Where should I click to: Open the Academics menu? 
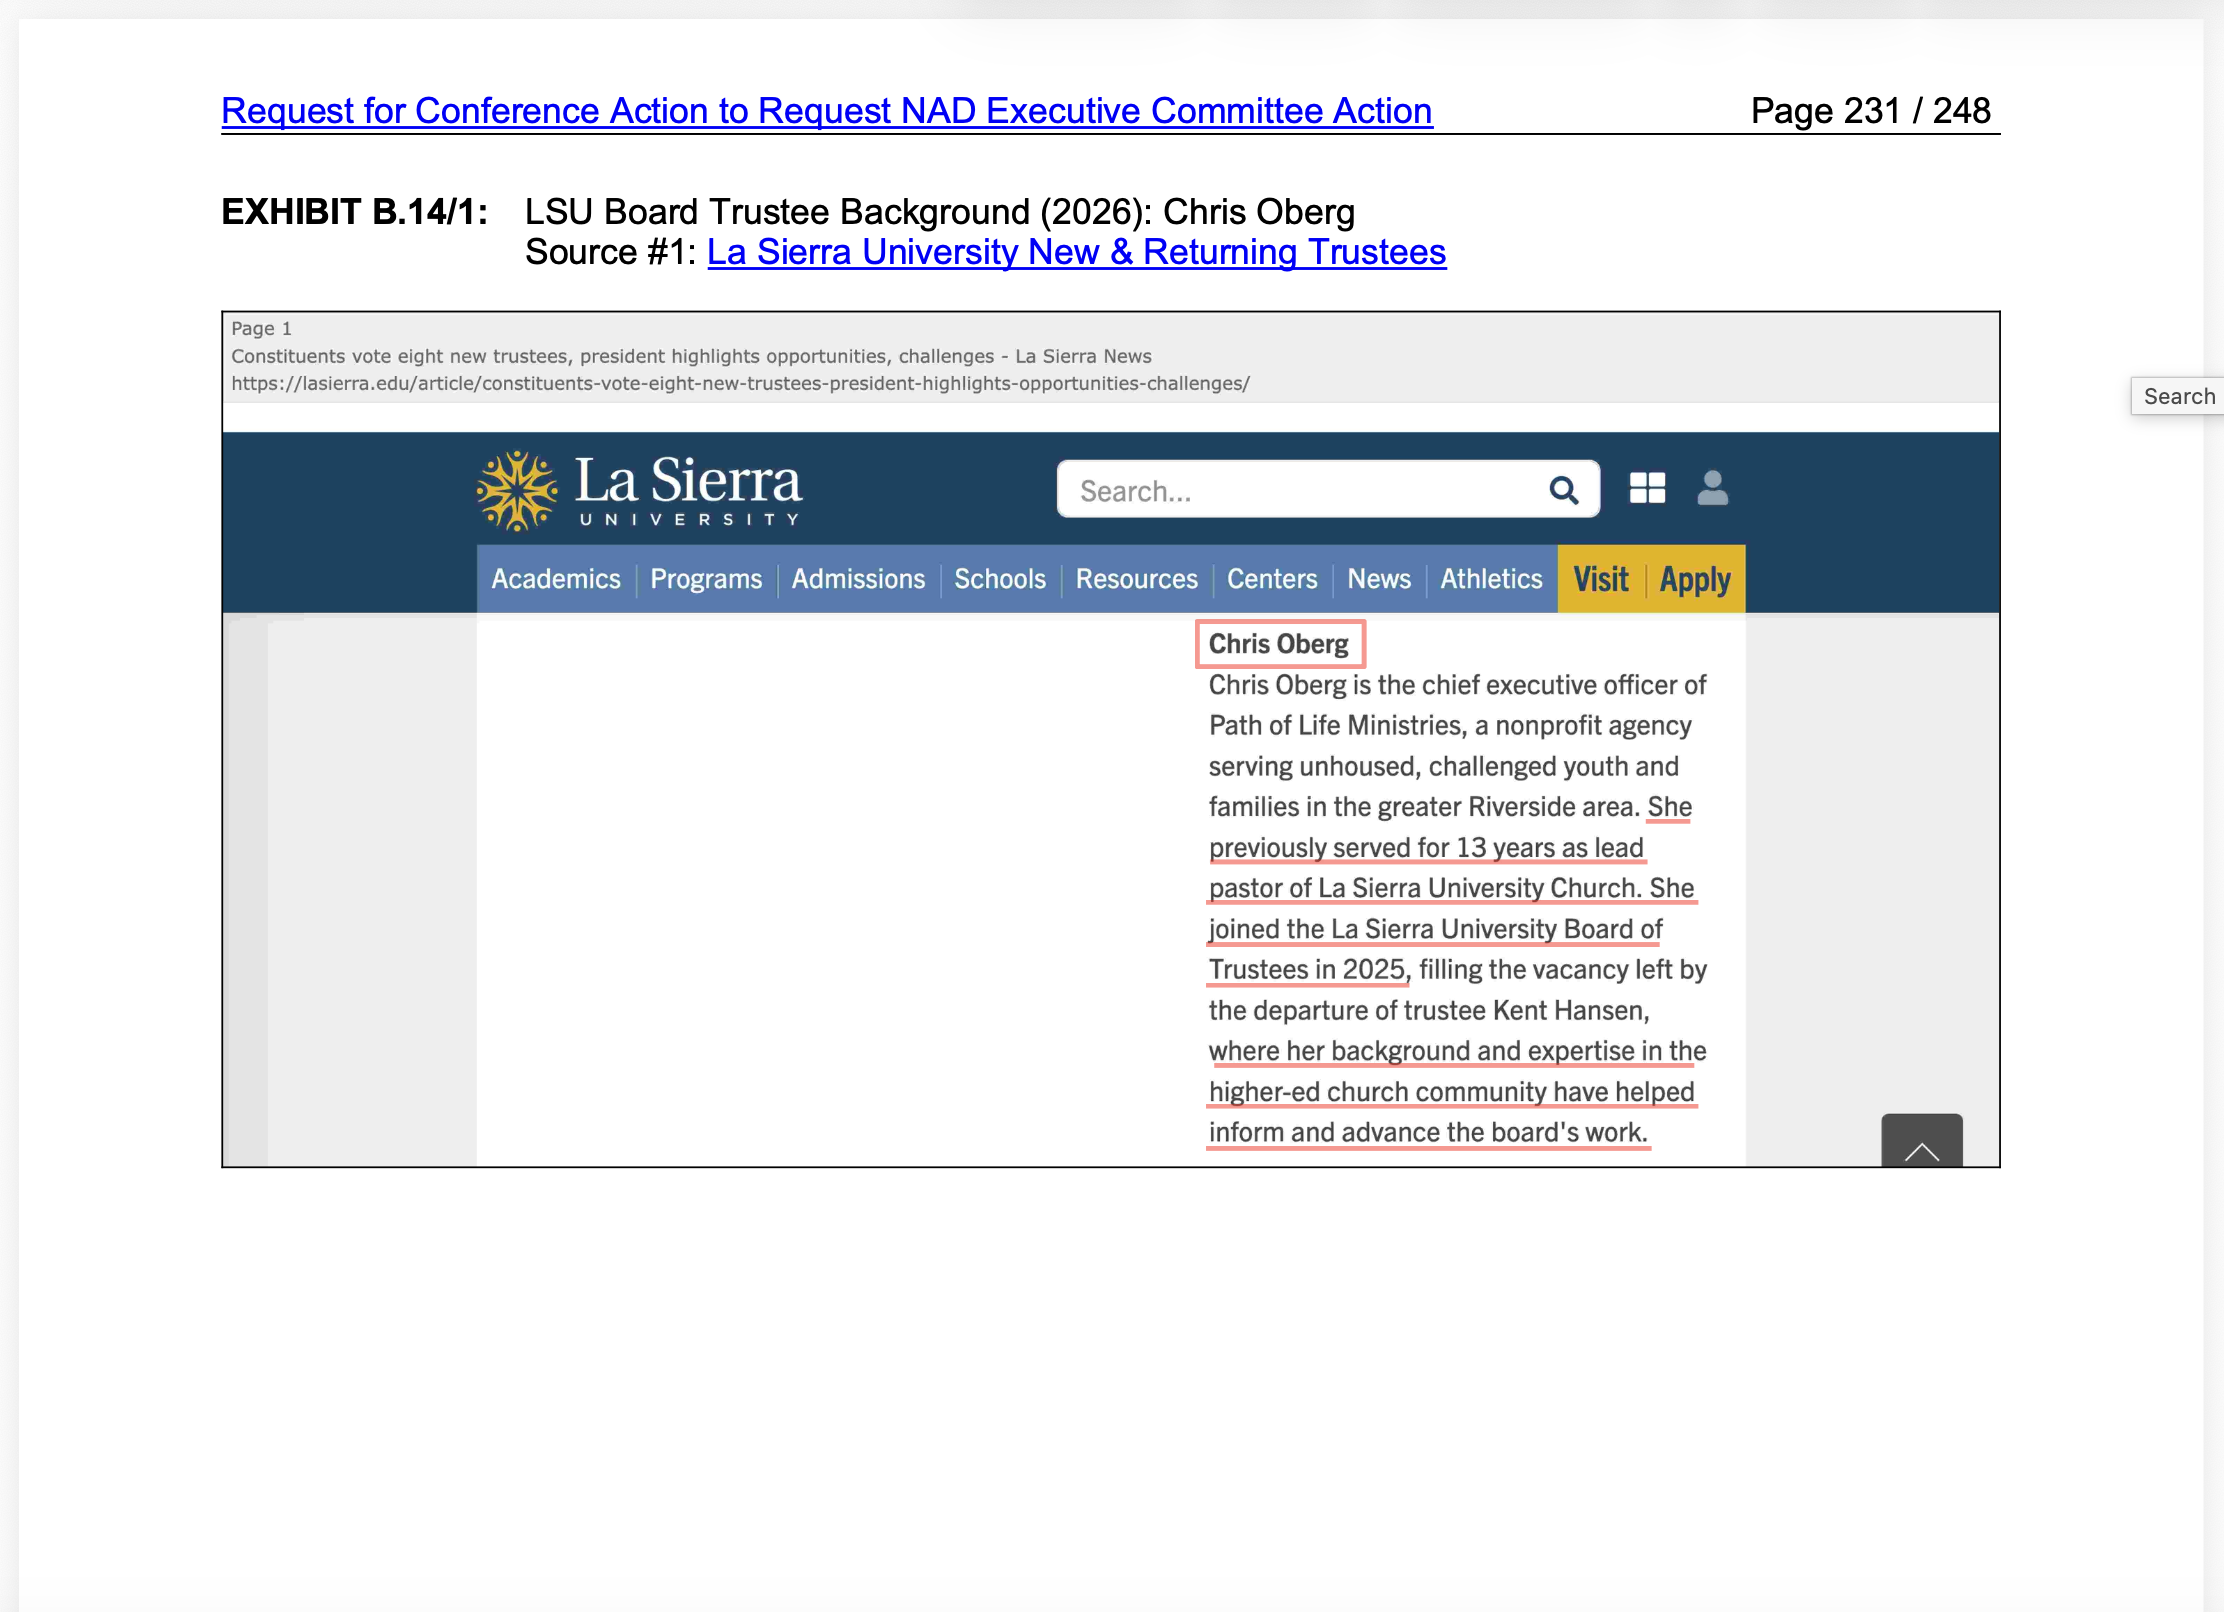[556, 579]
